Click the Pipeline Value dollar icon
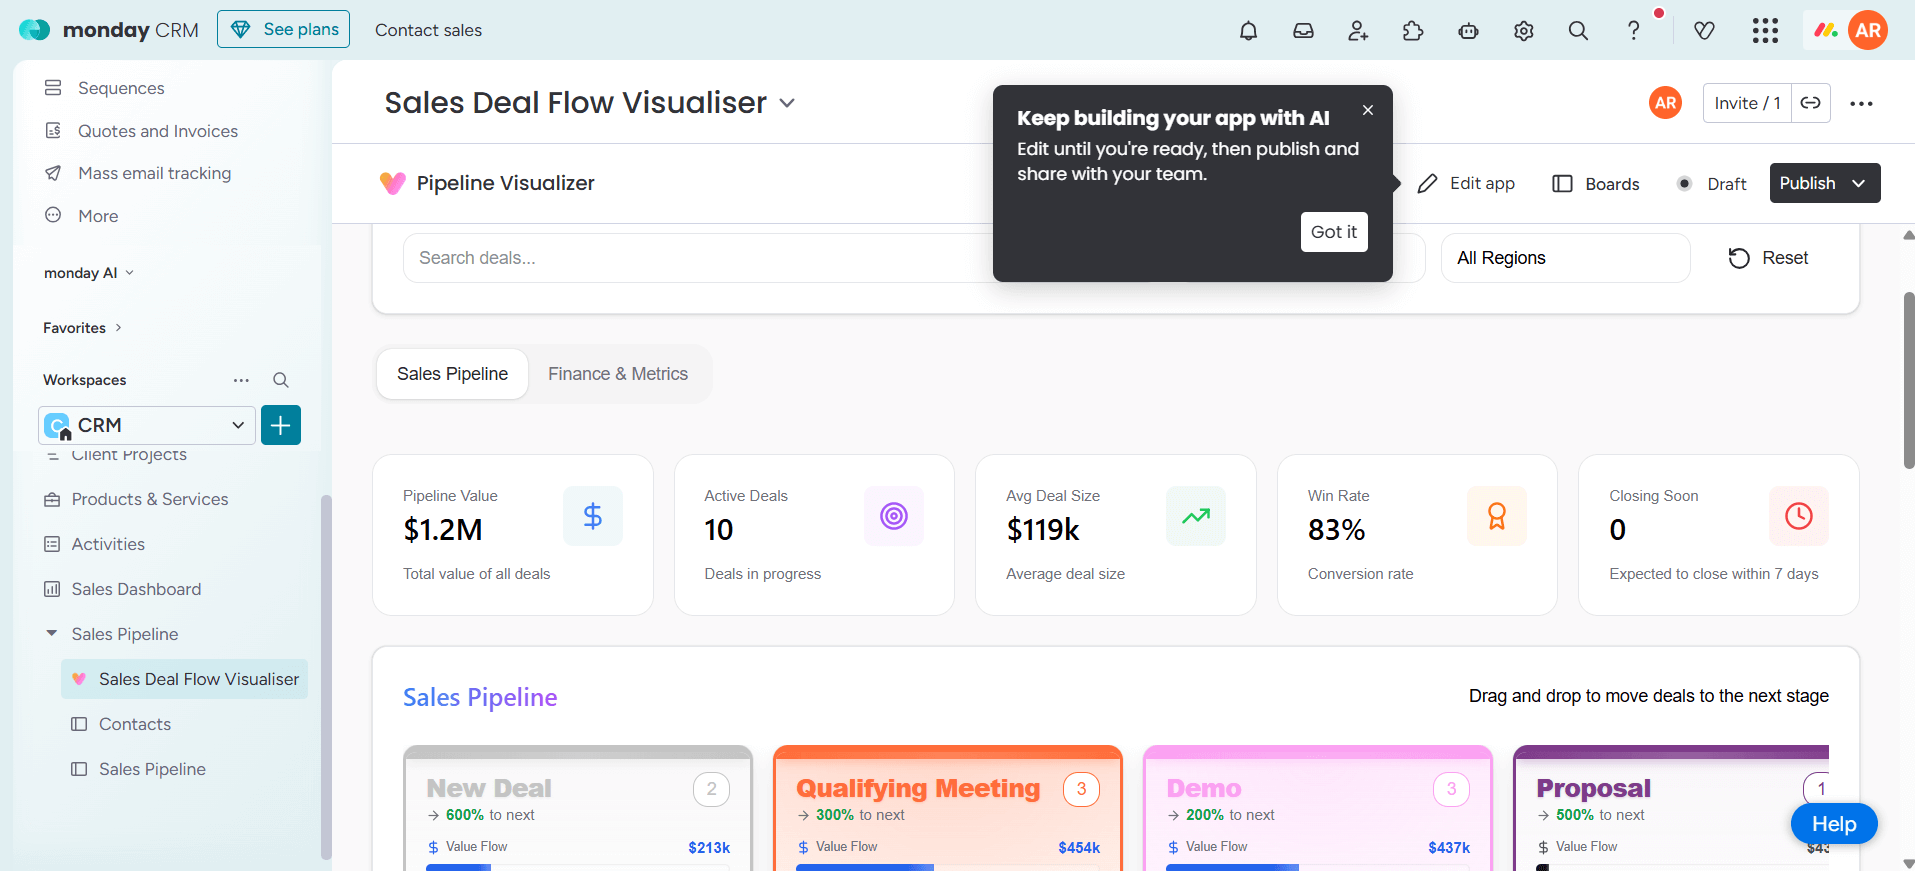Screen dimensions: 1915x871 [593, 516]
